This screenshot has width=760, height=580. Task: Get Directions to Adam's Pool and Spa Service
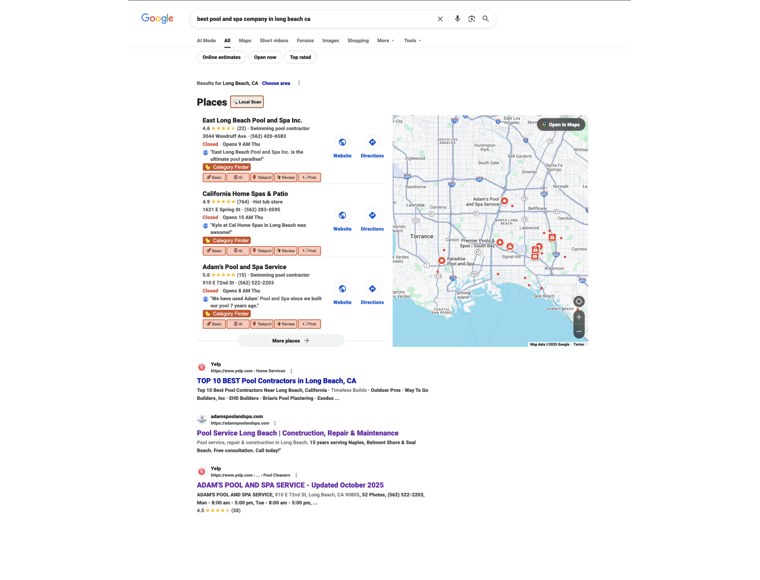[372, 289]
